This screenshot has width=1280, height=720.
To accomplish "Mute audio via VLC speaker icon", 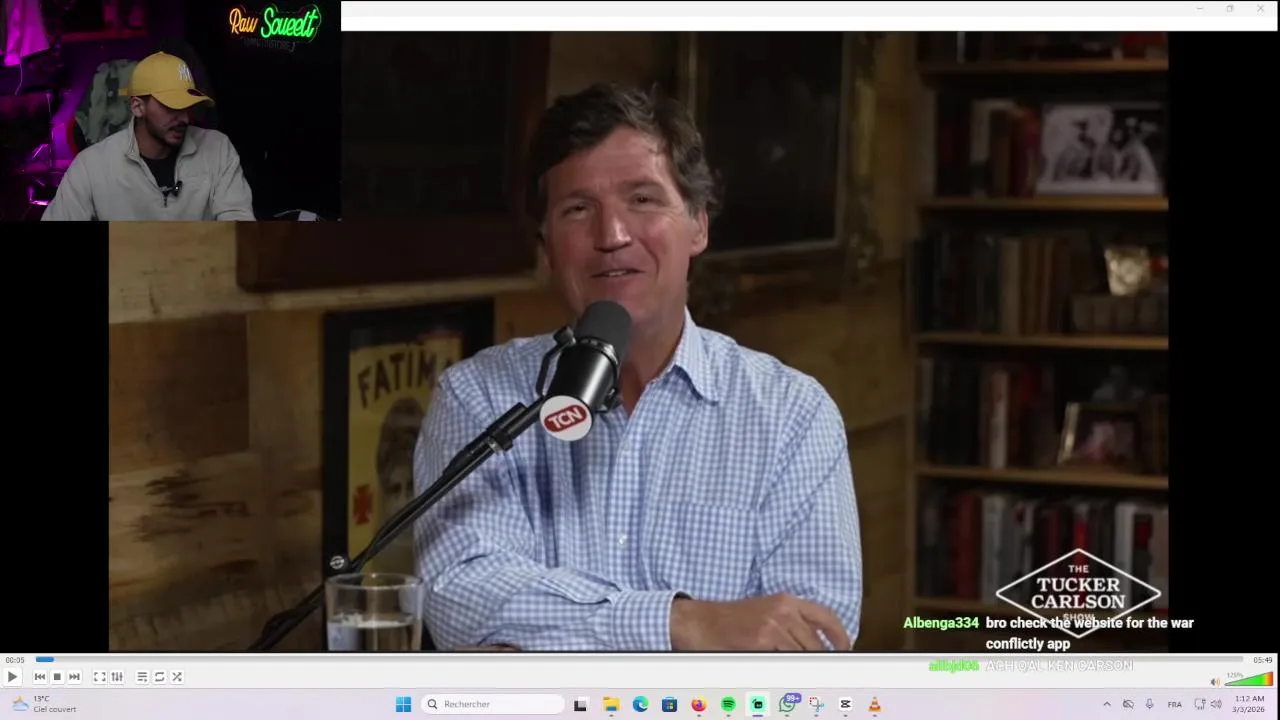I will 1215,682.
